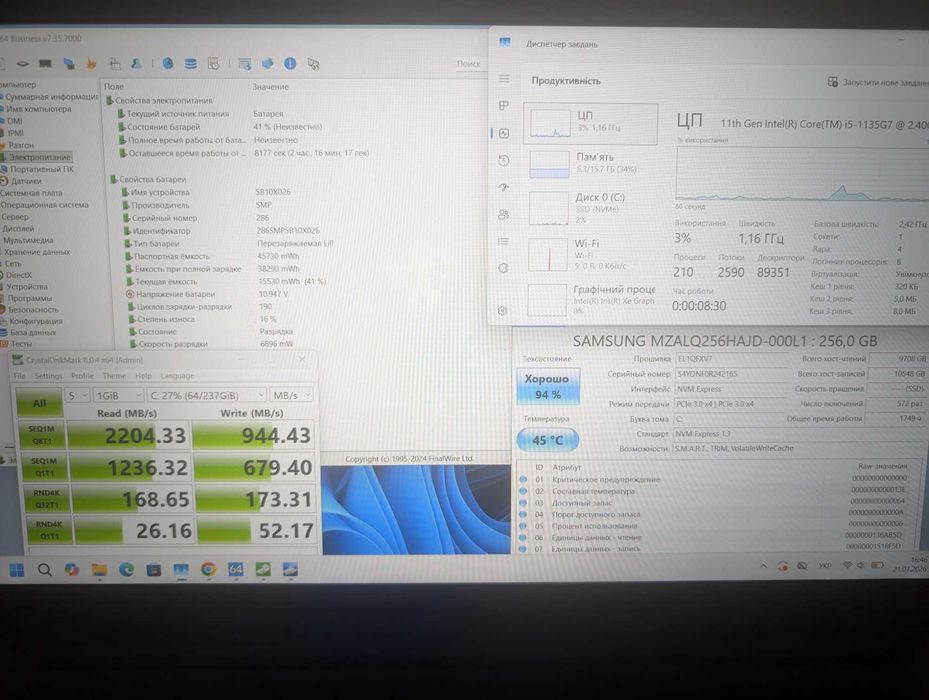
Task: Open the Details list icon in Task Manager
Action: point(504,241)
